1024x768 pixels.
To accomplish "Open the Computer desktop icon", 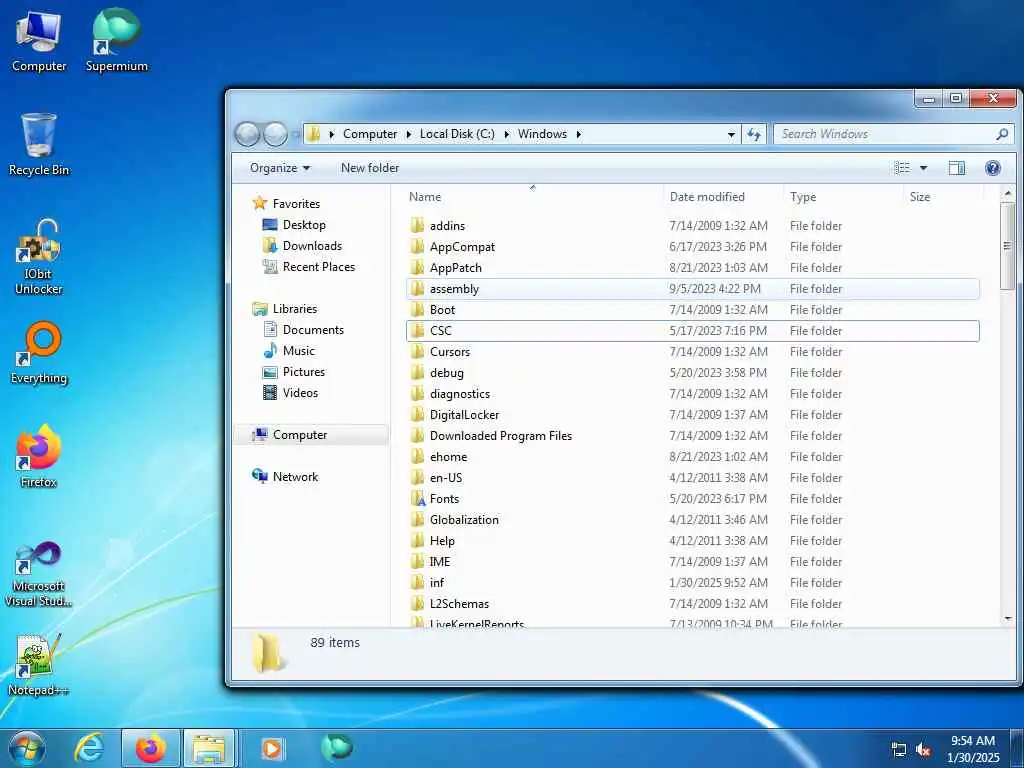I will [39, 41].
